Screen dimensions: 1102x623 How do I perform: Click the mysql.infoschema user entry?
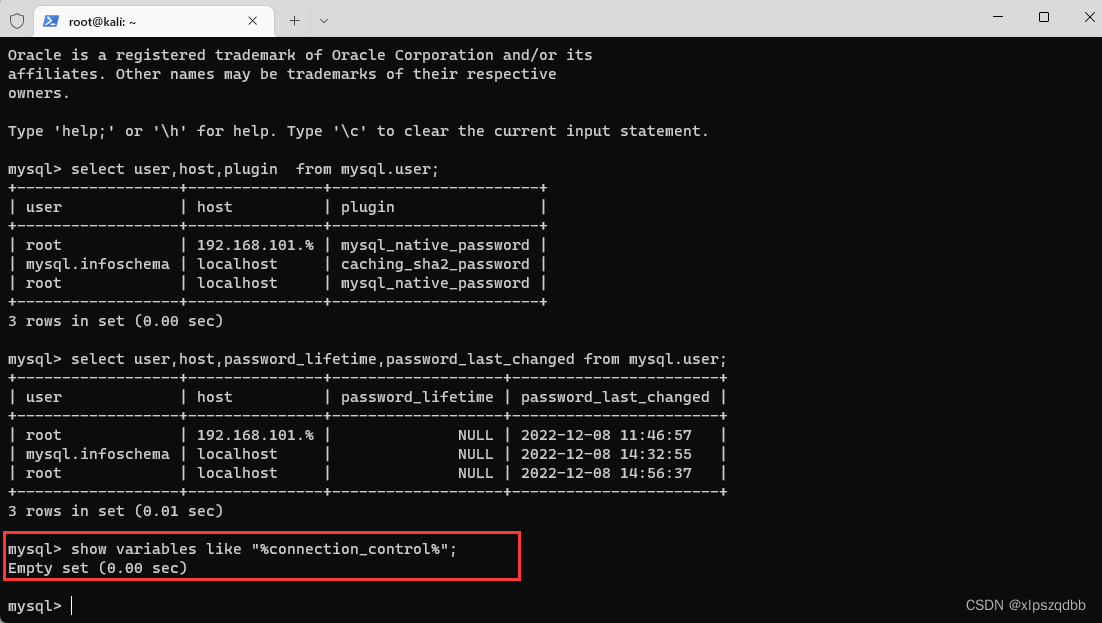(97, 263)
